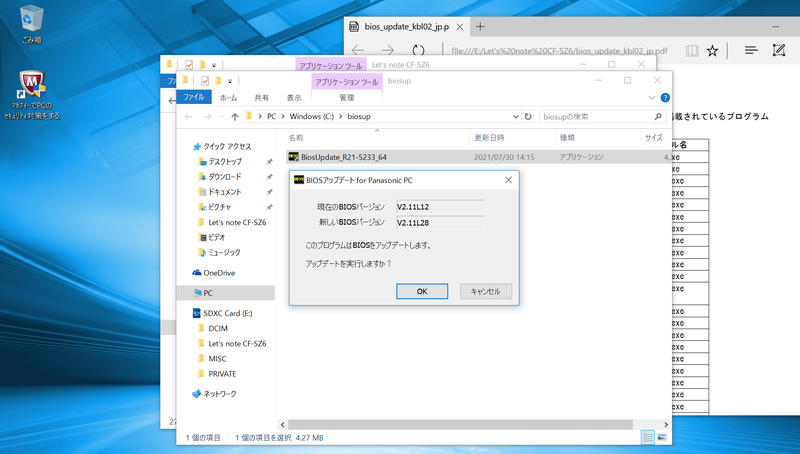The height and width of the screenshot is (454, 800).
Task: Open the ファイル tab in biosup window
Action: 194,97
